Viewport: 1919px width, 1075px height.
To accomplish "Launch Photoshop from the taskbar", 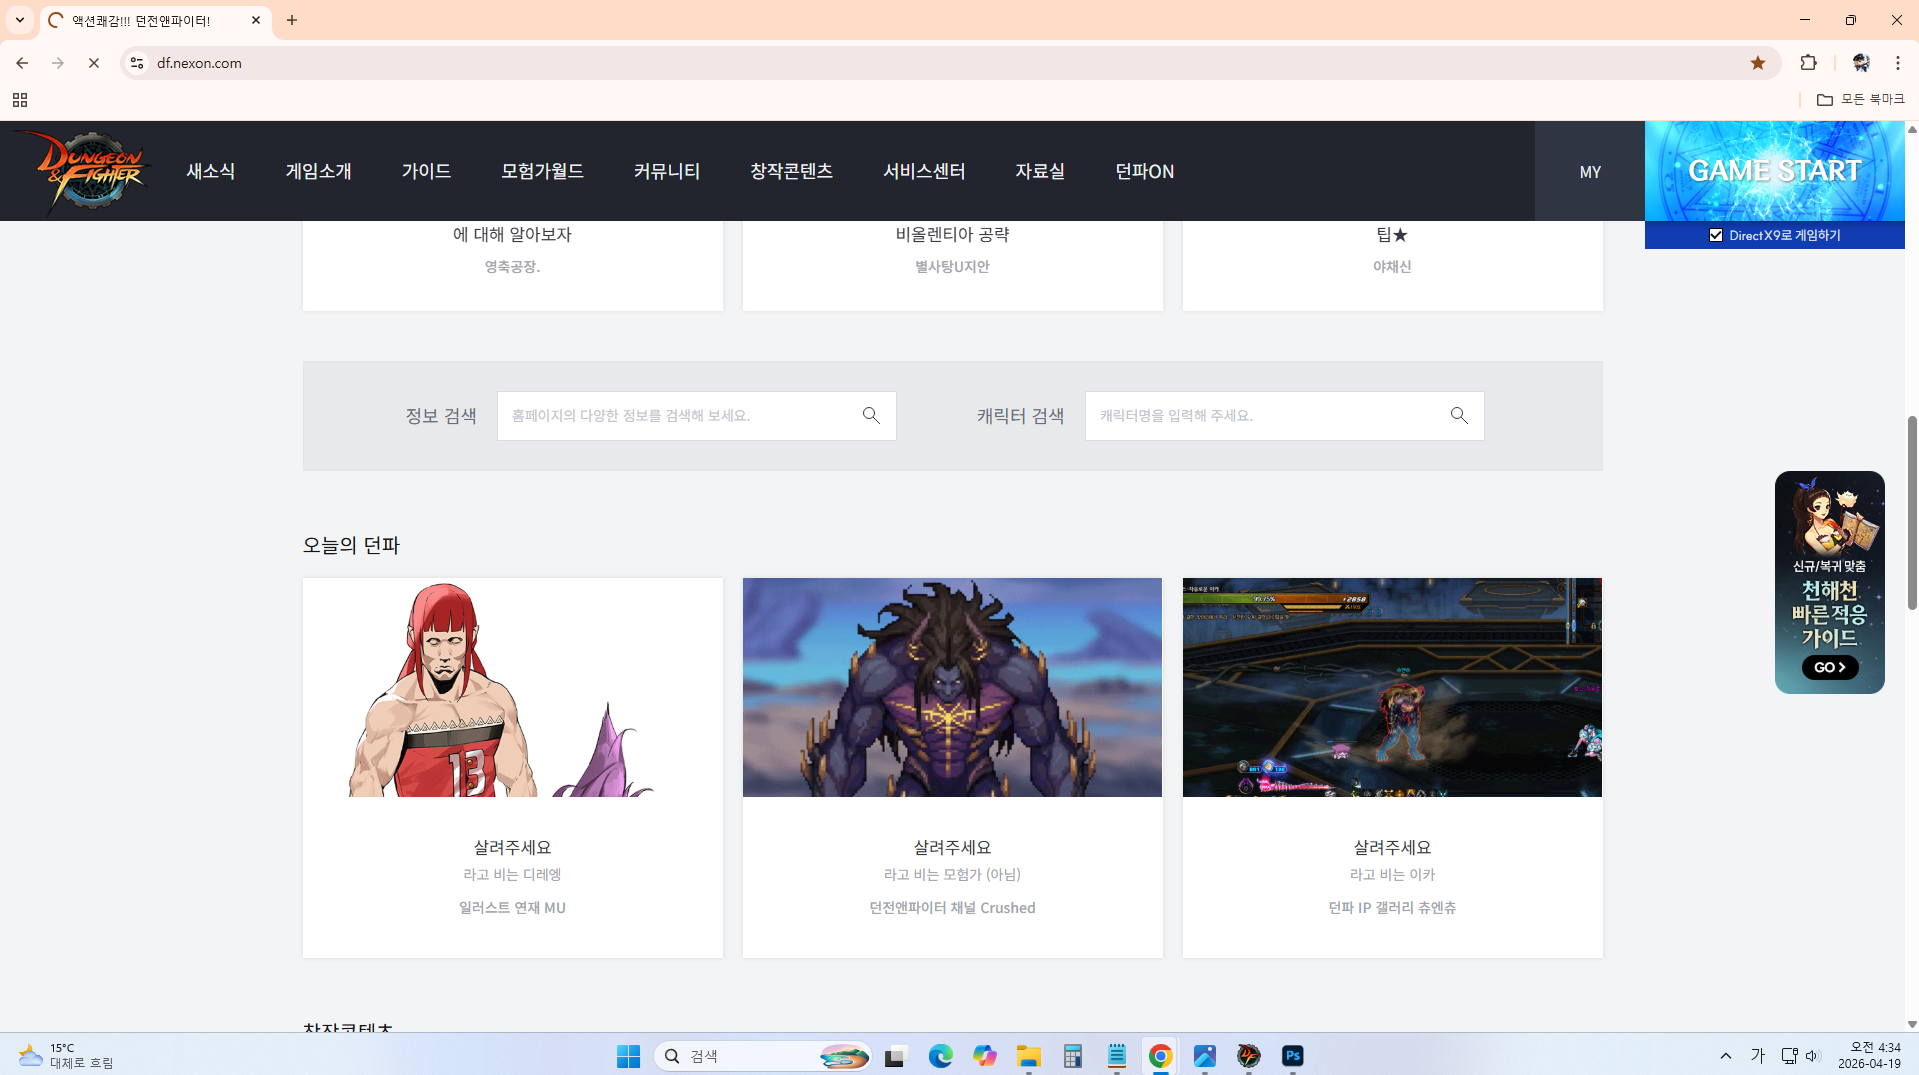I will click(x=1292, y=1056).
